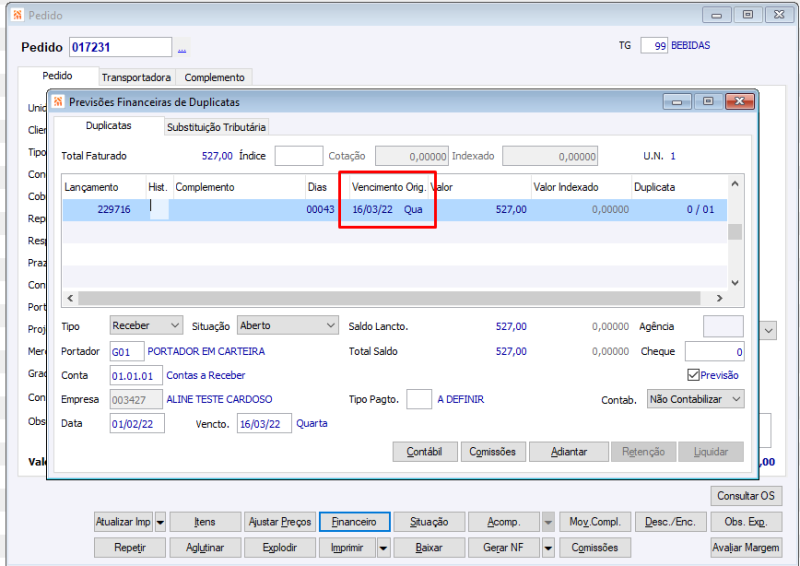Click the Obs. Exp. button
This screenshot has height=566, width=800.
[746, 522]
